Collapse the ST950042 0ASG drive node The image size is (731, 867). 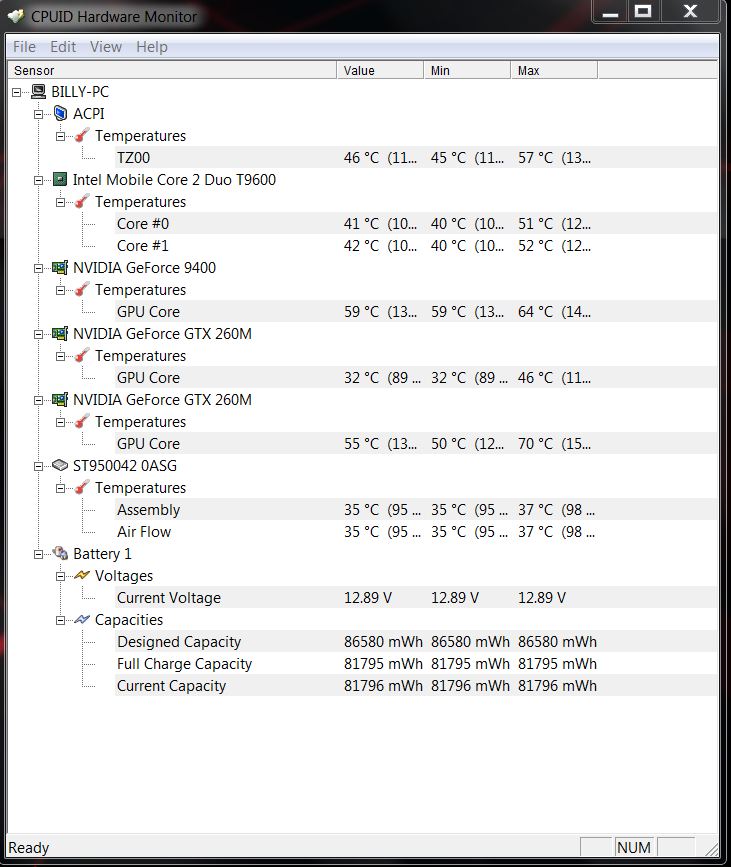39,466
